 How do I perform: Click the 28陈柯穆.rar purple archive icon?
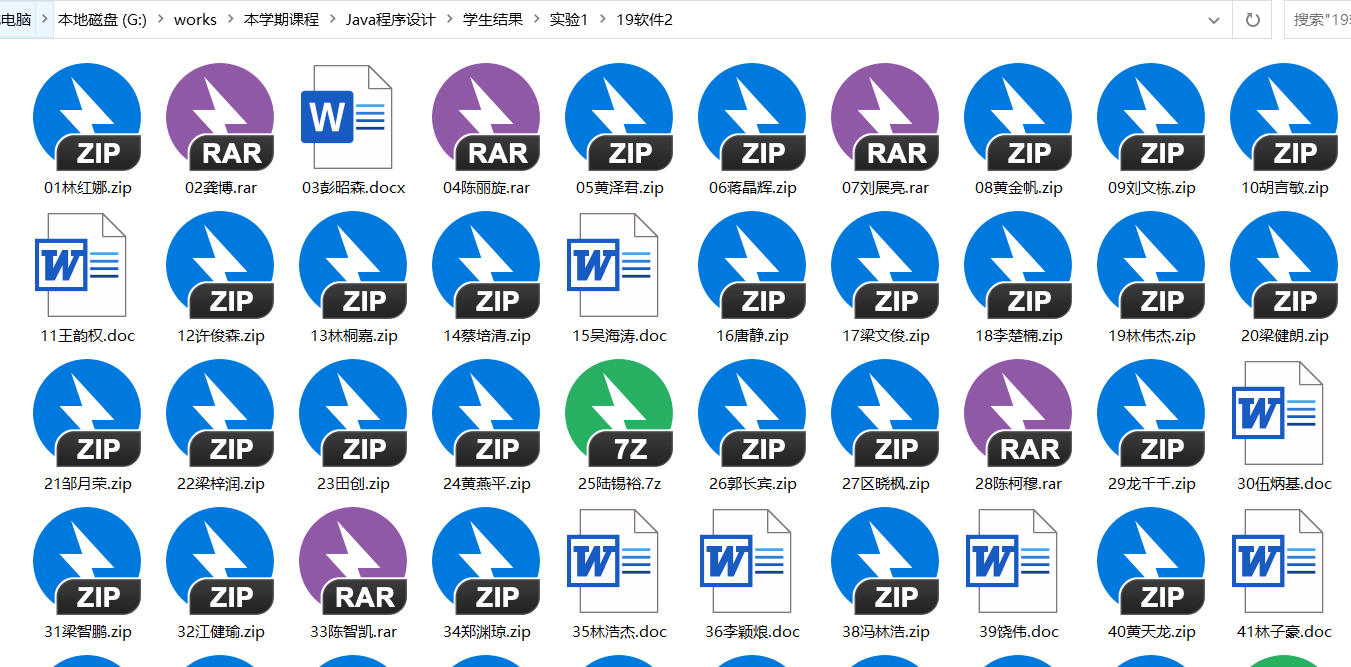[x=1018, y=414]
